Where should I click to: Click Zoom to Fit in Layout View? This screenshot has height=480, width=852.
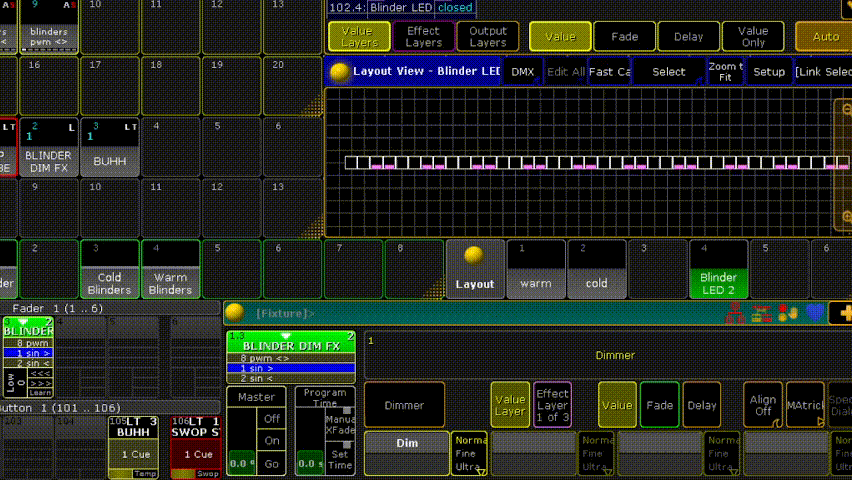point(725,72)
